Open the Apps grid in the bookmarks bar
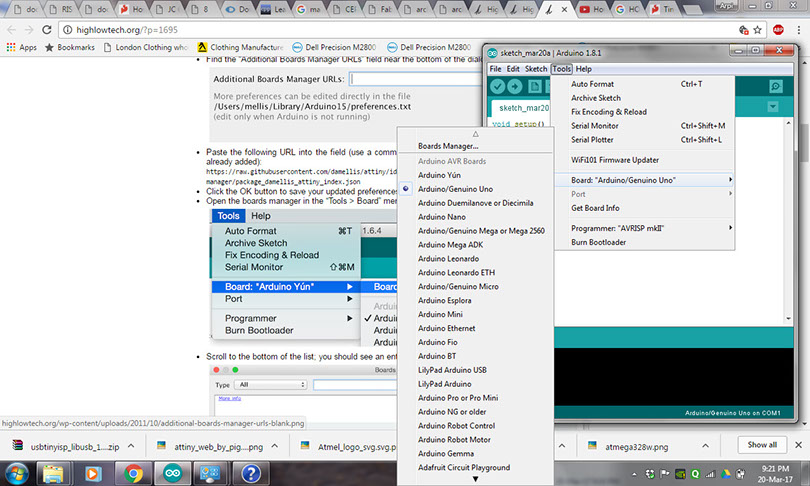 [x=21, y=47]
